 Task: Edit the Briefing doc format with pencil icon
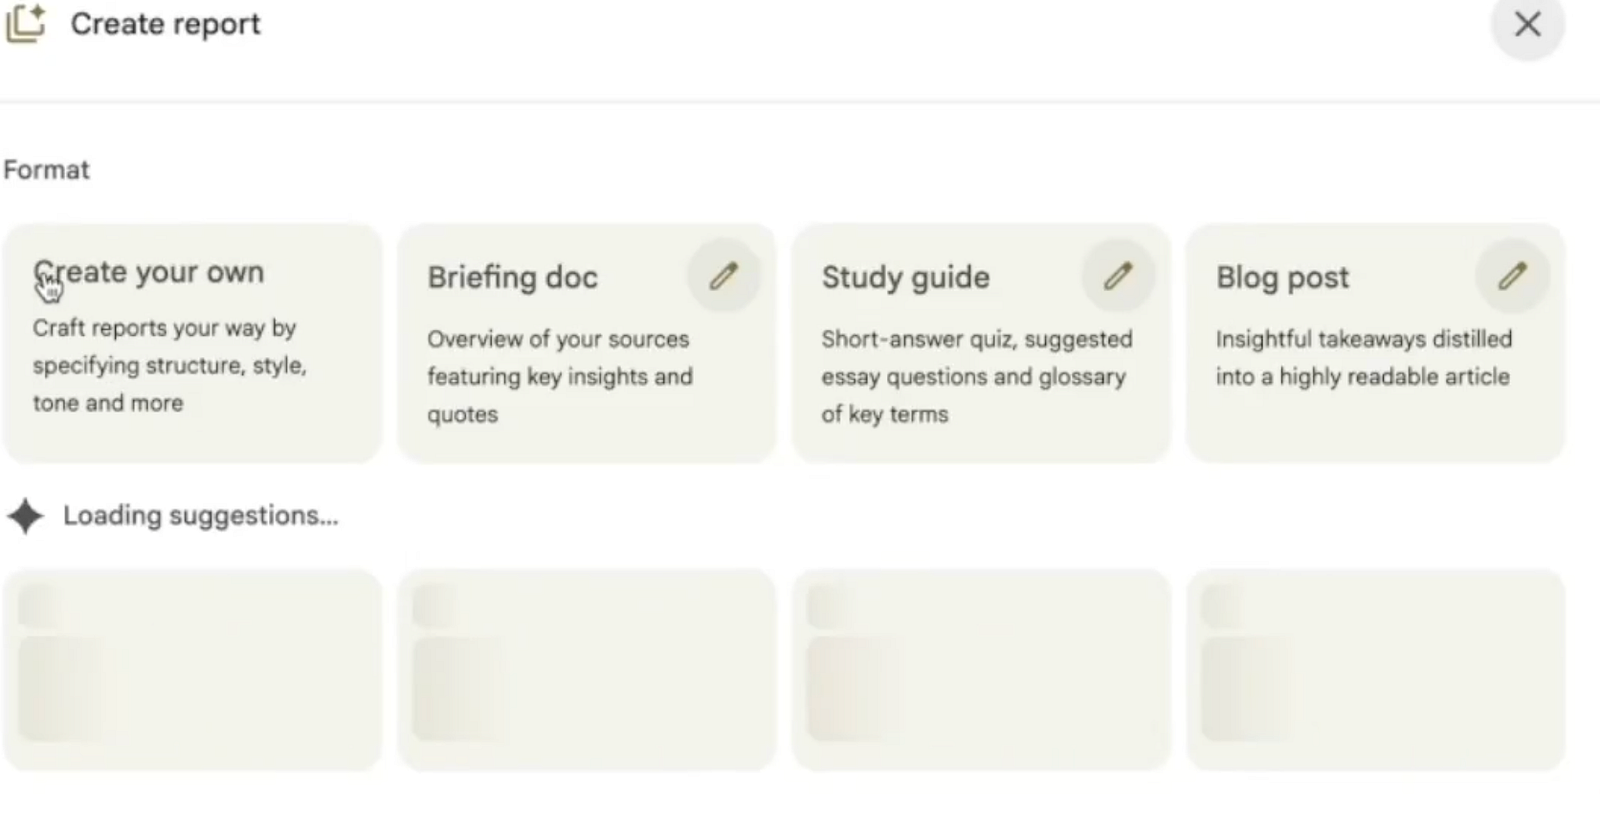click(723, 276)
